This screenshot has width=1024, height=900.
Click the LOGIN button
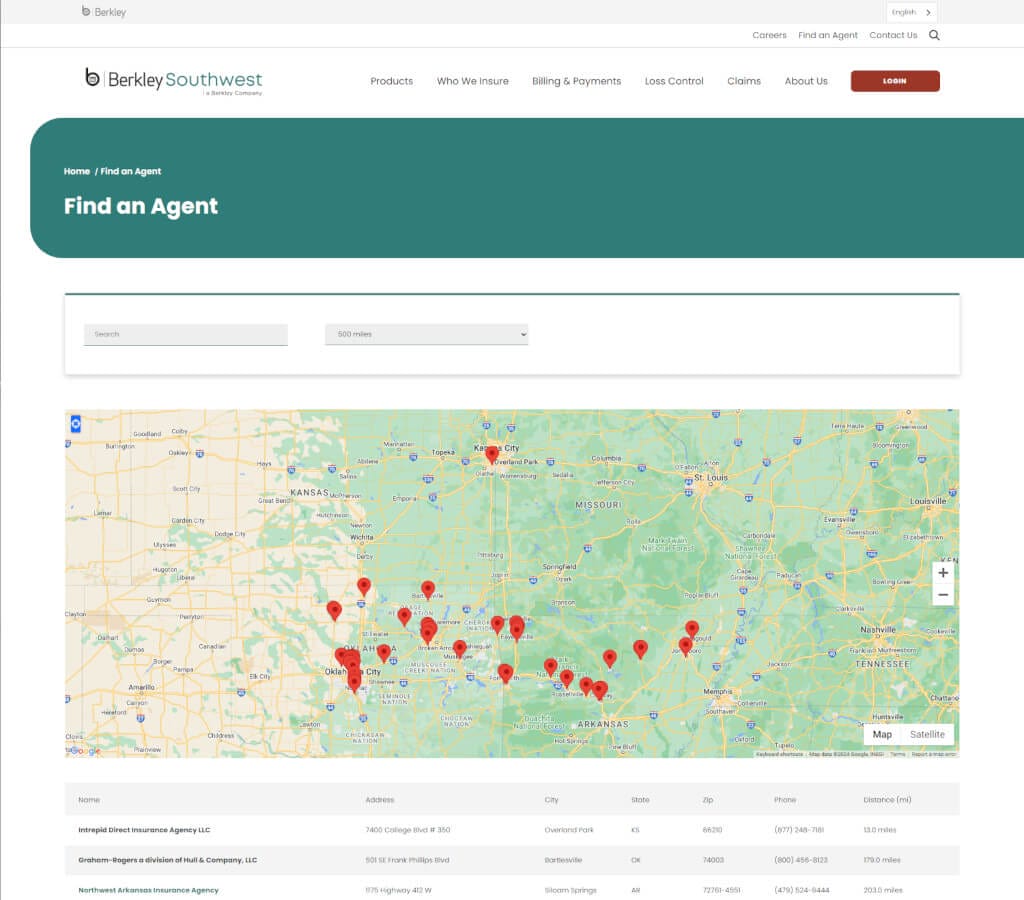point(894,81)
